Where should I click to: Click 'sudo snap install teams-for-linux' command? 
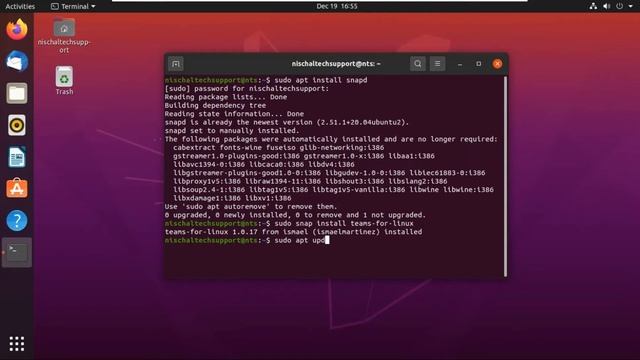click(x=289, y=224)
